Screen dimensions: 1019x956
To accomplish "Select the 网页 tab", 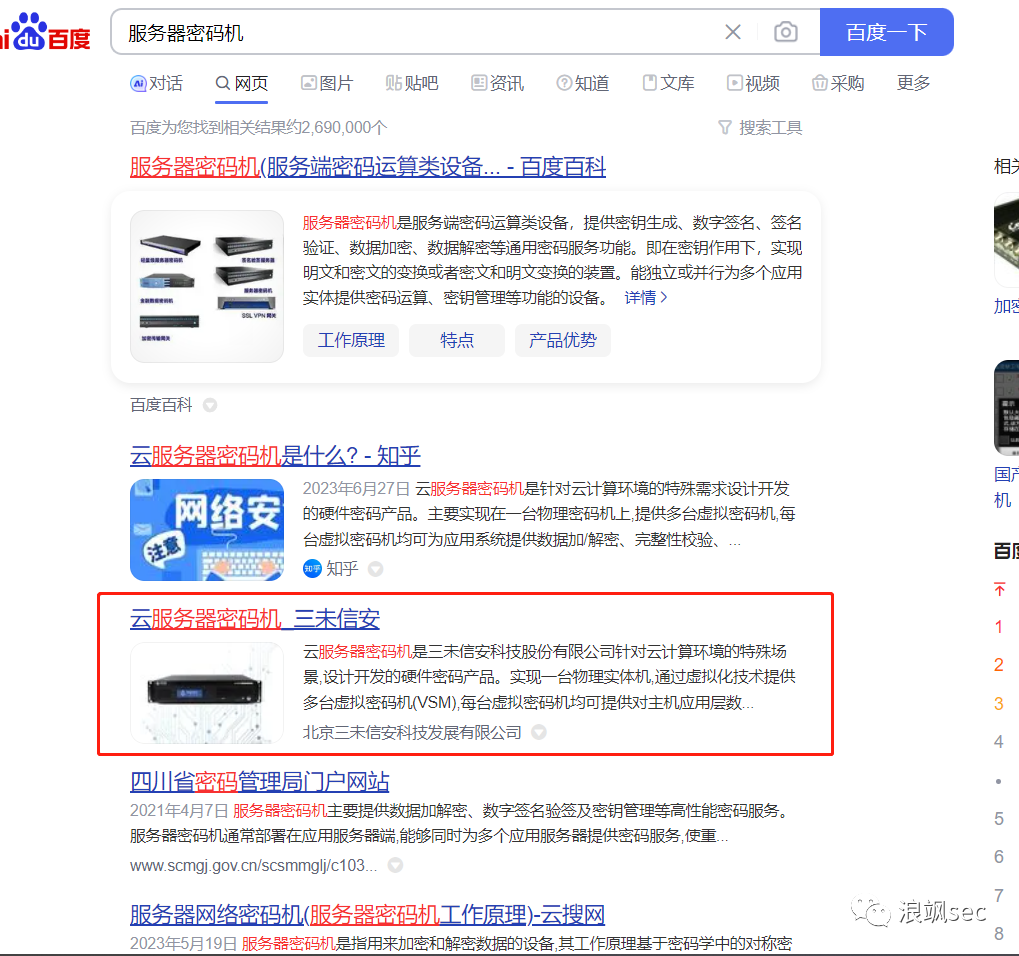I will tap(242, 83).
